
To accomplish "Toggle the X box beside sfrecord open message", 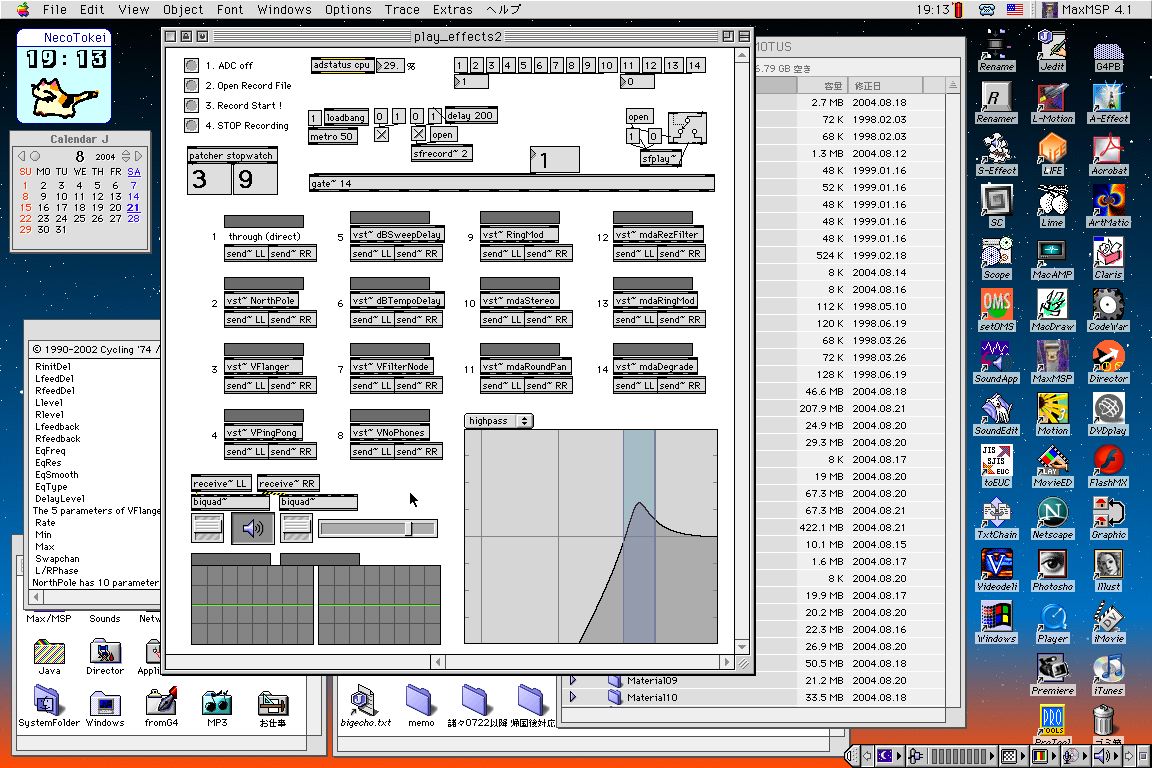I will pyautogui.click(x=419, y=134).
